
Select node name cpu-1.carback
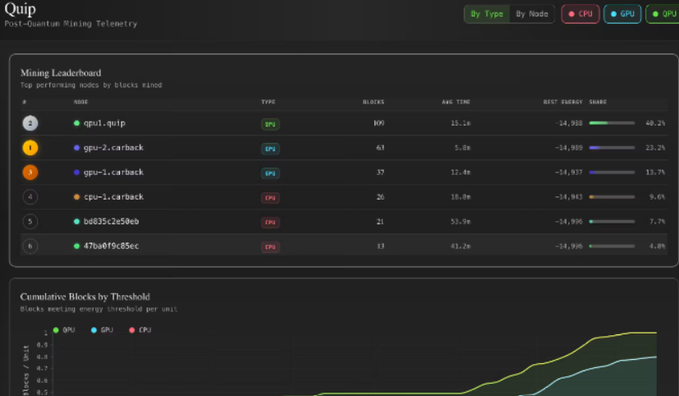(113, 197)
